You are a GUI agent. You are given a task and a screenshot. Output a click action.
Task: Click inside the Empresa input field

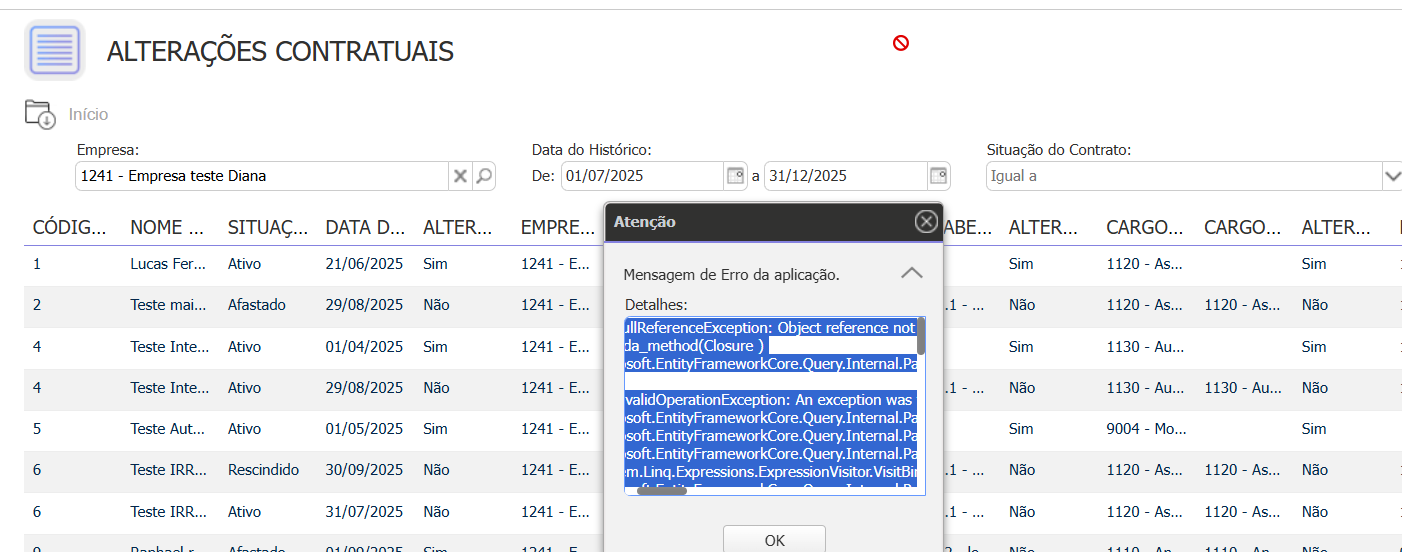click(260, 176)
